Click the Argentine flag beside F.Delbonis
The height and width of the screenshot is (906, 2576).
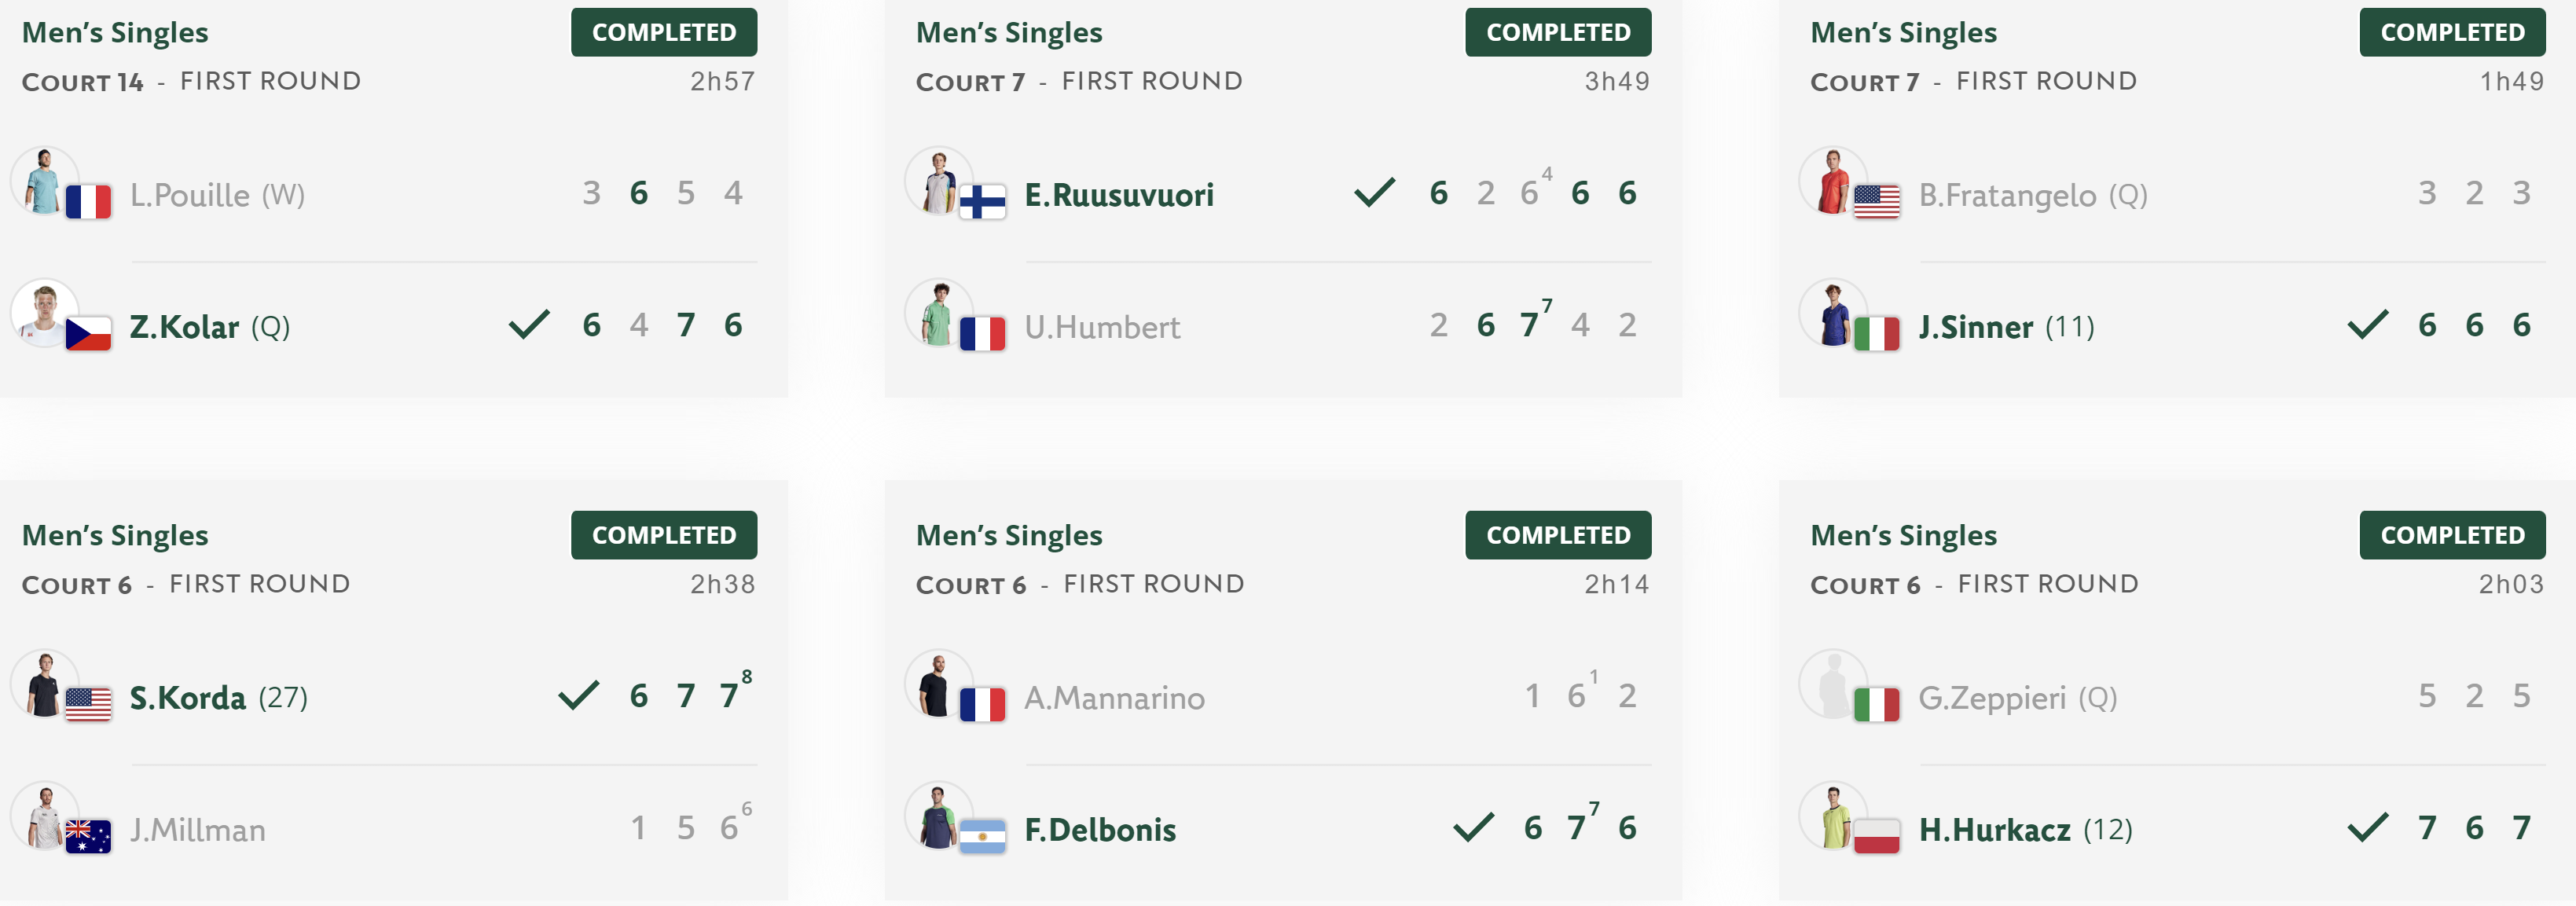[x=982, y=837]
